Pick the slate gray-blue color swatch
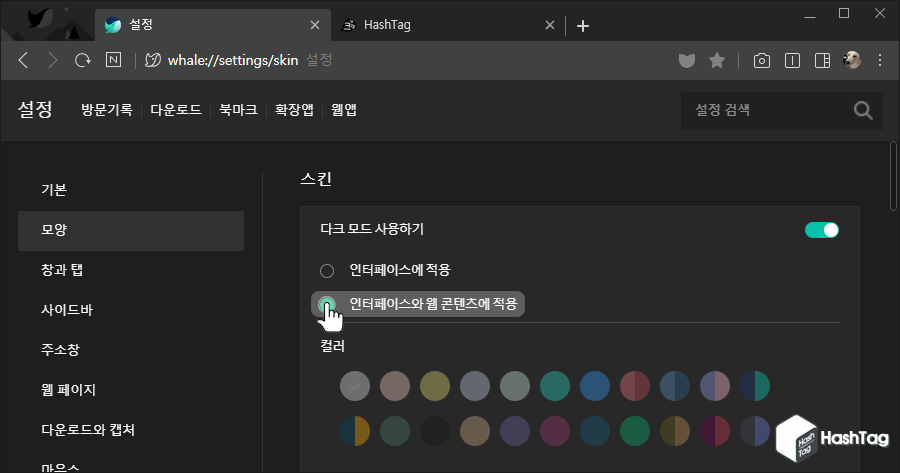 [475, 386]
